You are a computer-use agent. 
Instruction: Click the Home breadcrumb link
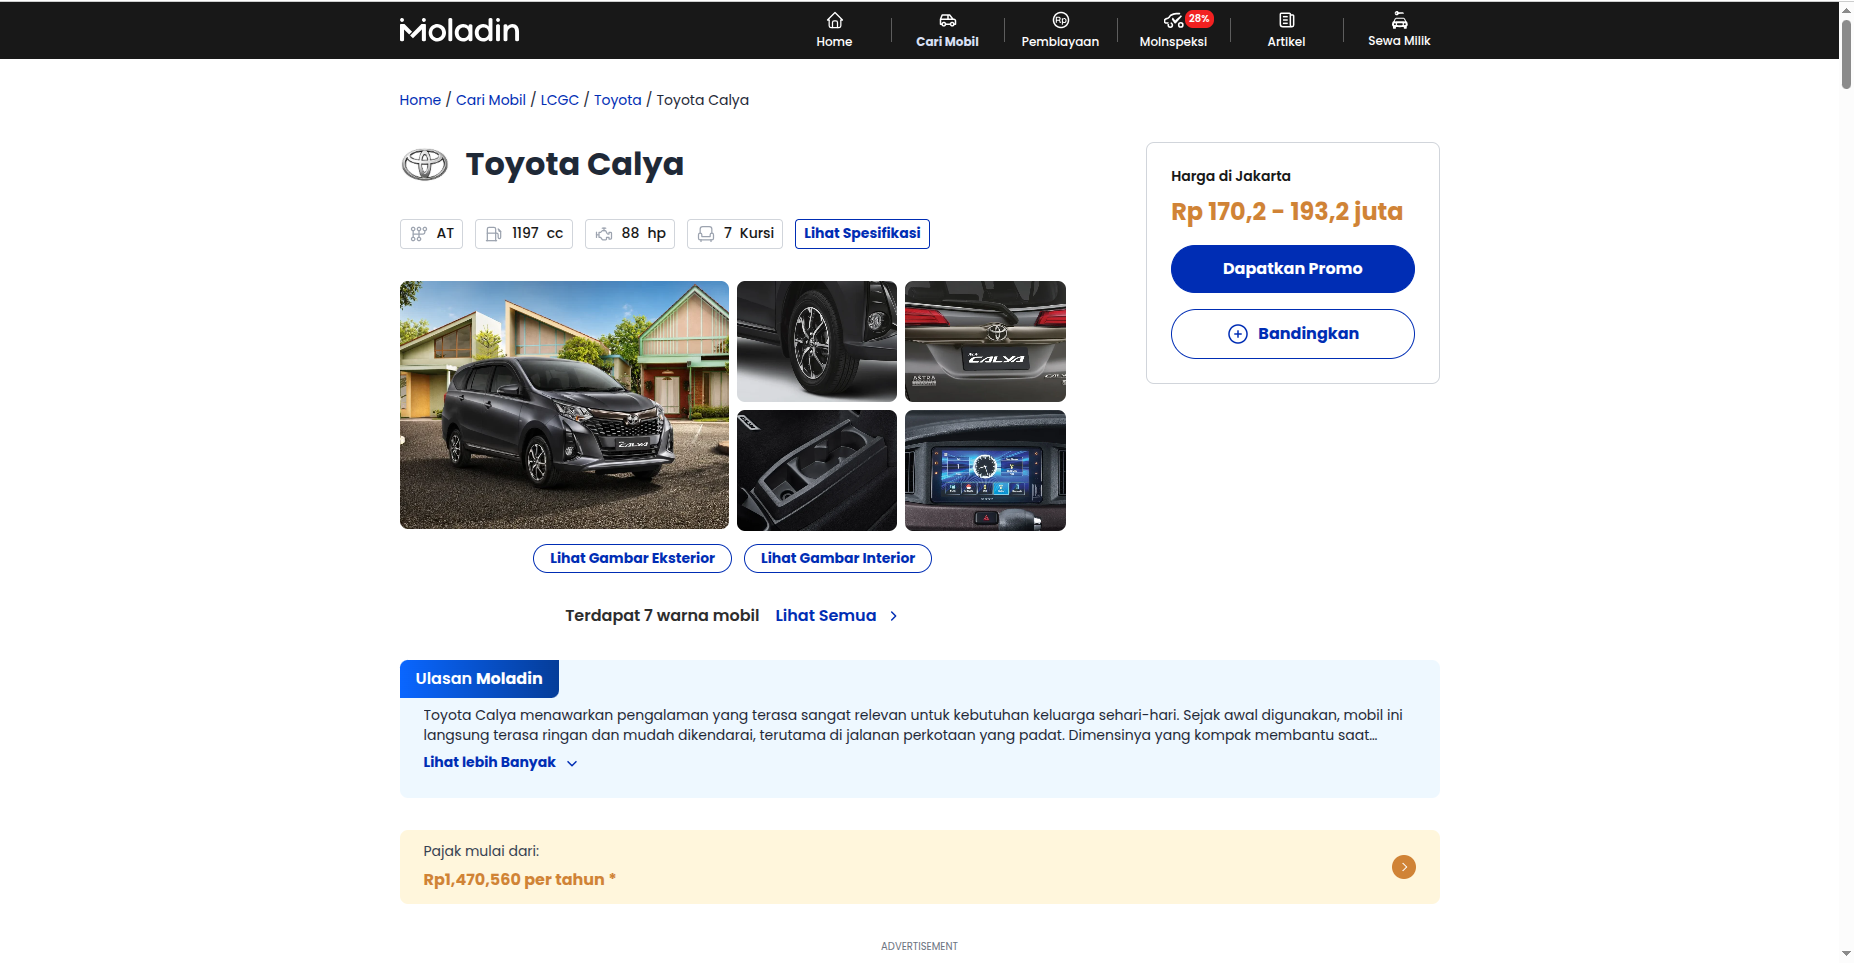[x=420, y=100]
